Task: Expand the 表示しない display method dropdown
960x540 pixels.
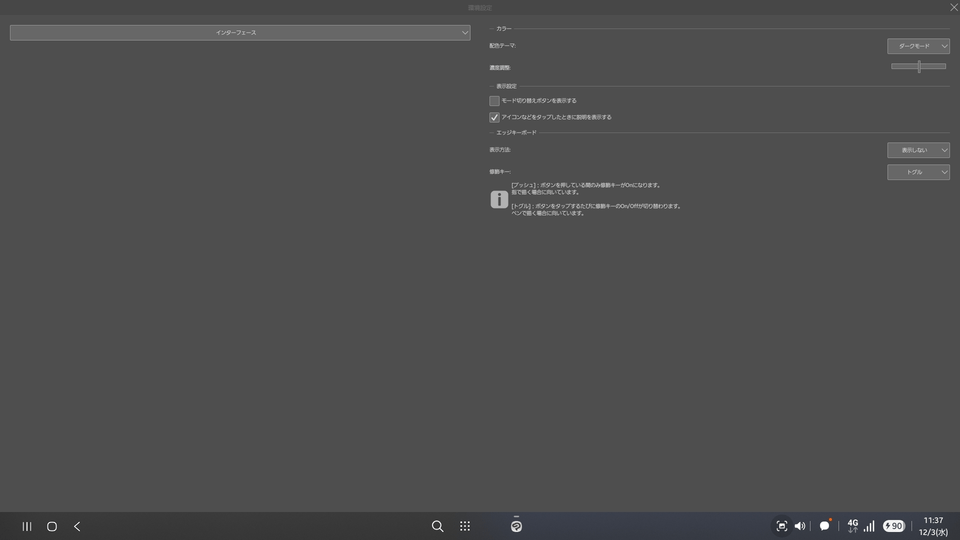Action: [x=918, y=150]
